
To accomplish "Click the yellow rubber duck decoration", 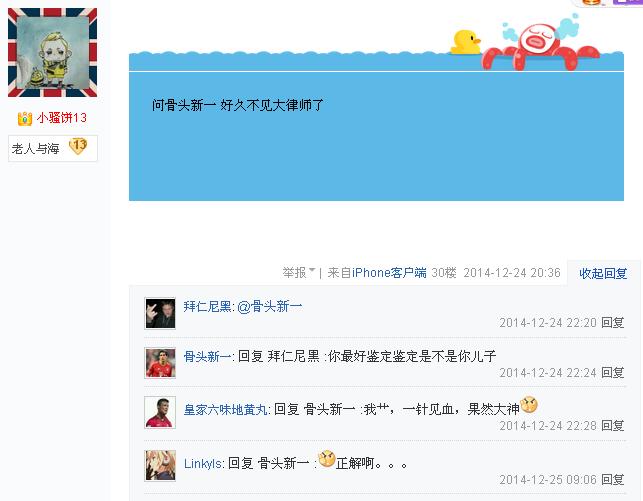I will point(465,43).
